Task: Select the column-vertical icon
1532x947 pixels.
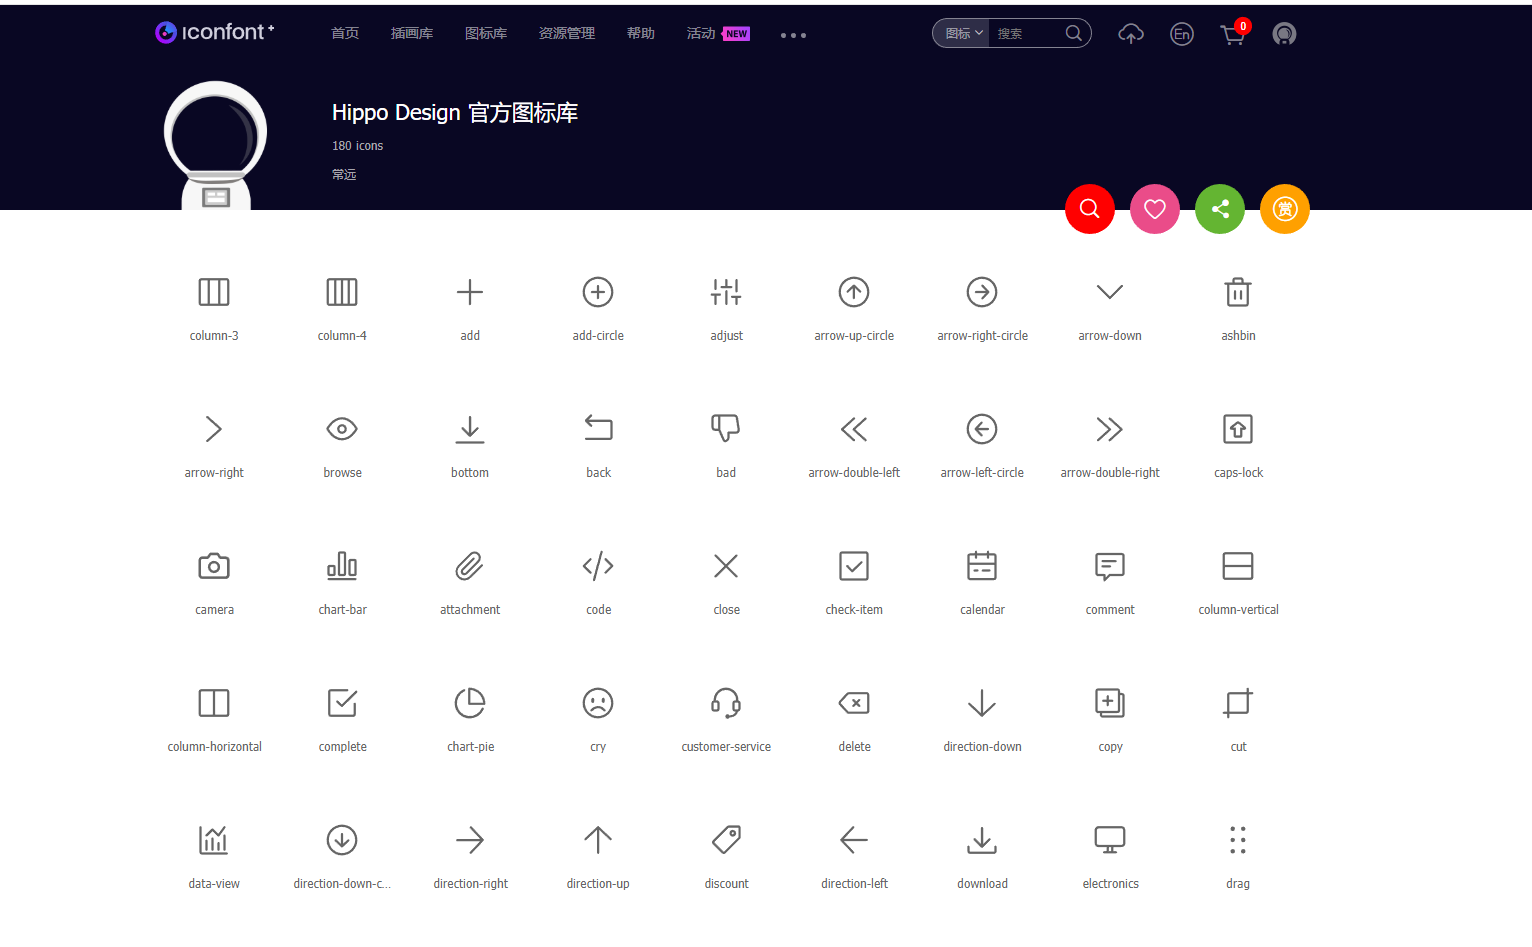Action: tap(1238, 566)
